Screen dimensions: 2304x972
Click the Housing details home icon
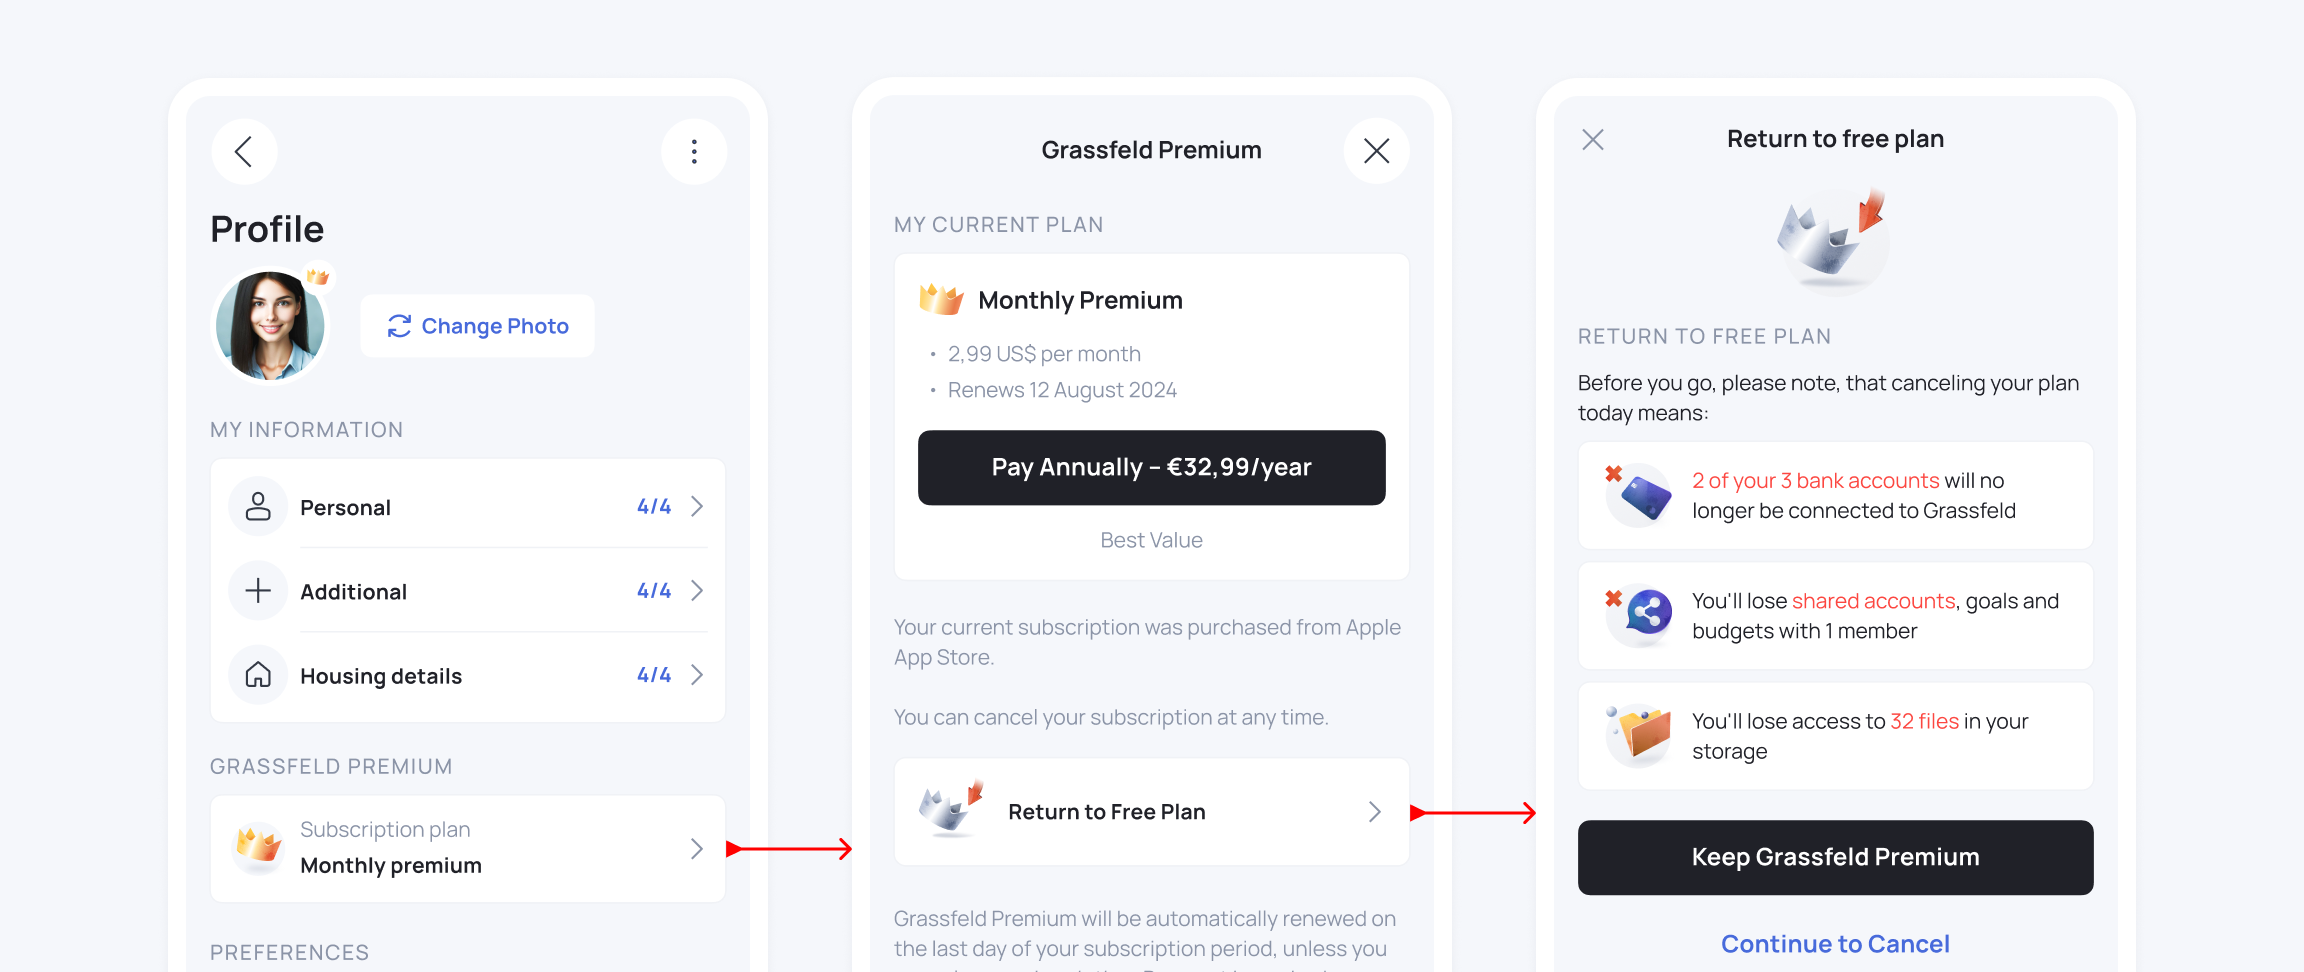(258, 675)
